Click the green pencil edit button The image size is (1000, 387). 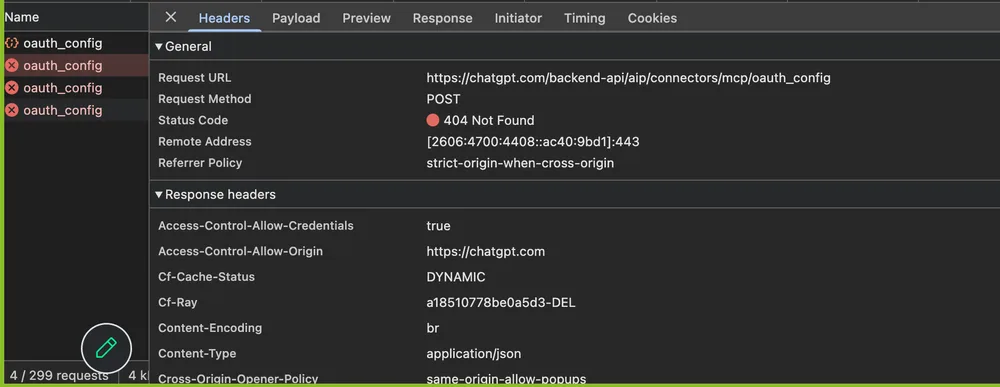[107, 348]
